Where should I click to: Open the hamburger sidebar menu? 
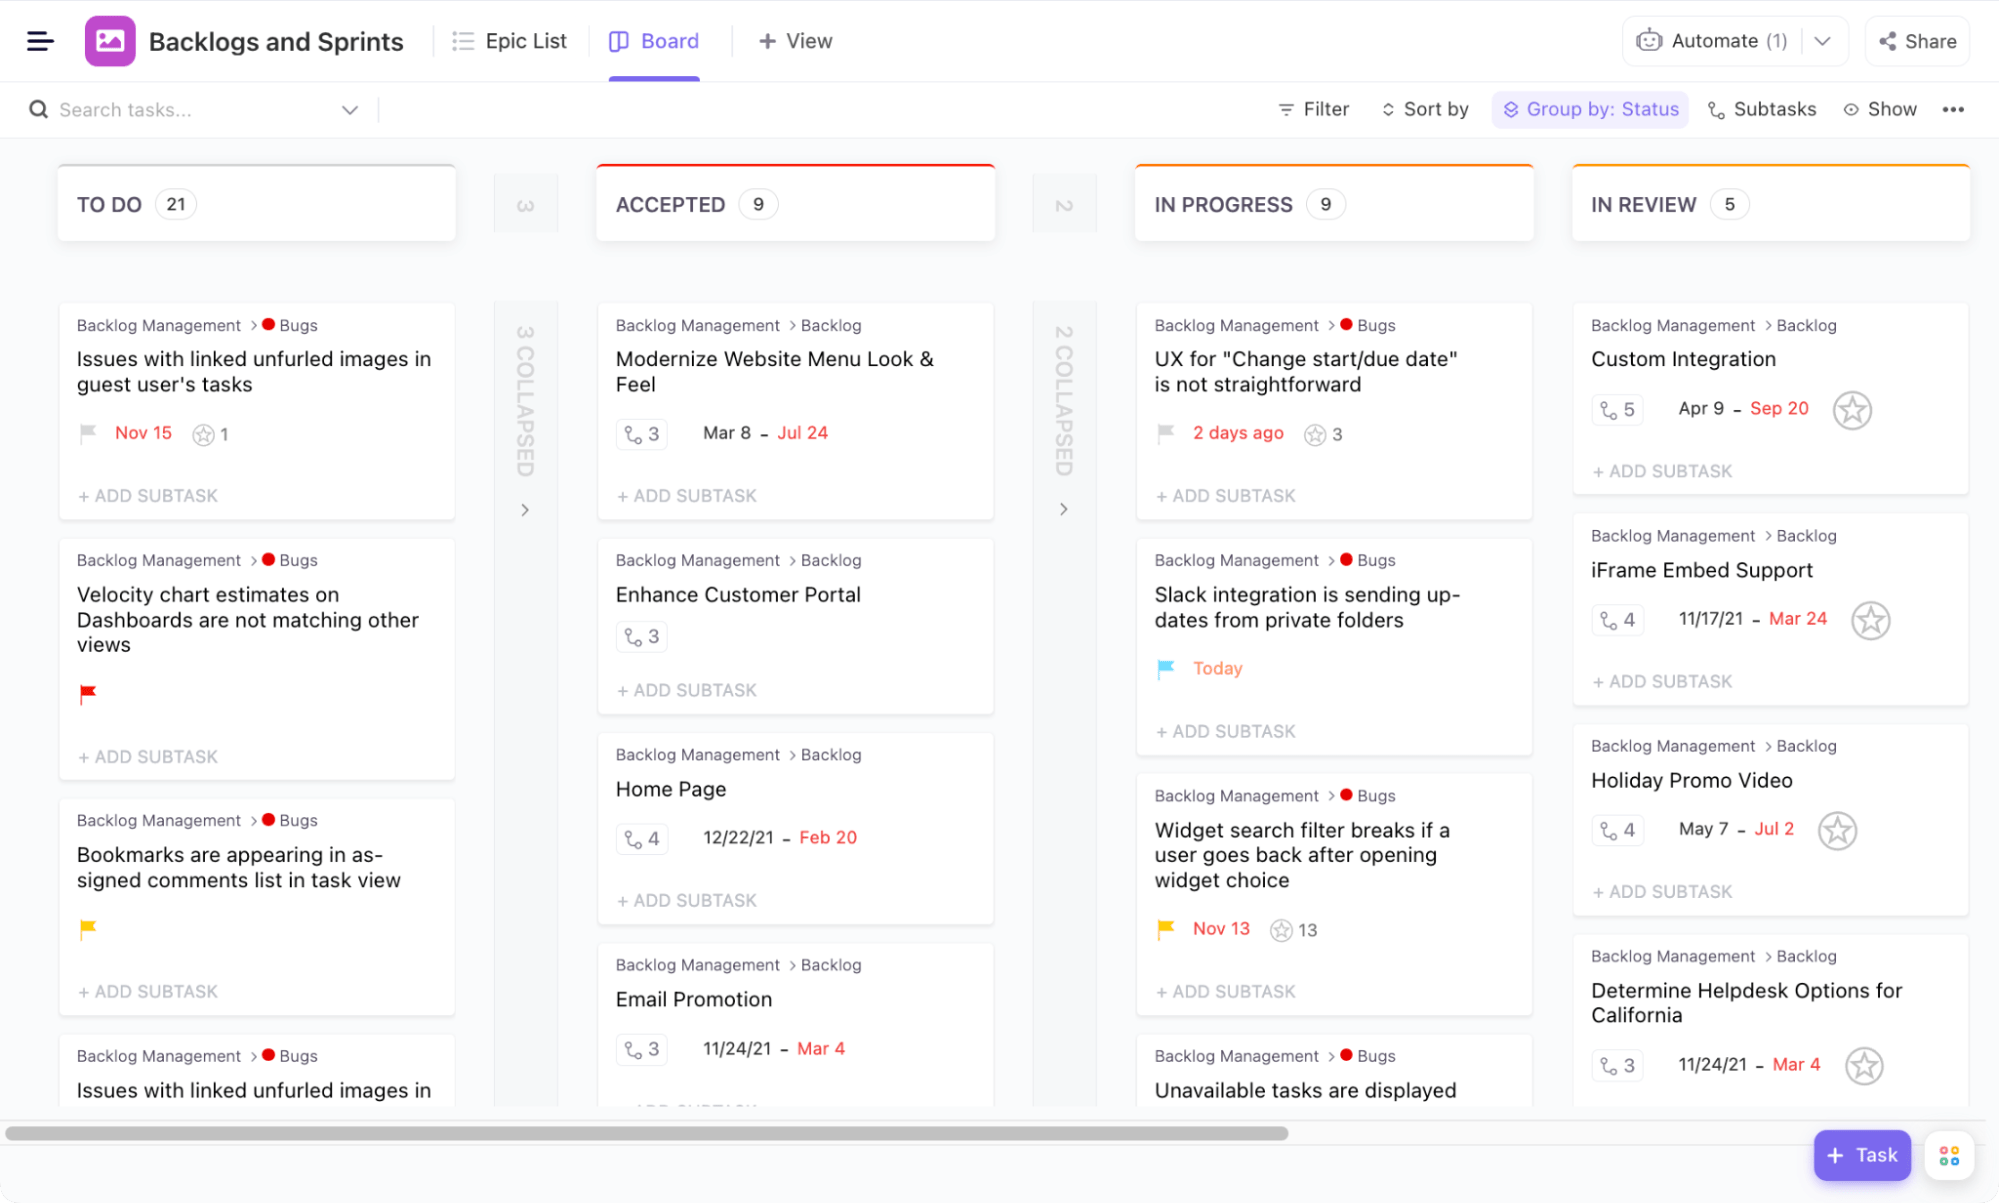pyautogui.click(x=40, y=41)
